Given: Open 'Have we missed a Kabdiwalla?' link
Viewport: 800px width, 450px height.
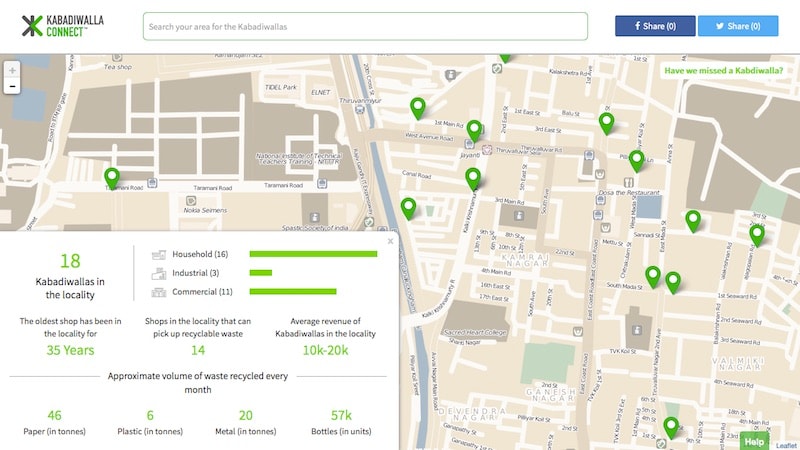Looking at the screenshot, I should [x=723, y=70].
